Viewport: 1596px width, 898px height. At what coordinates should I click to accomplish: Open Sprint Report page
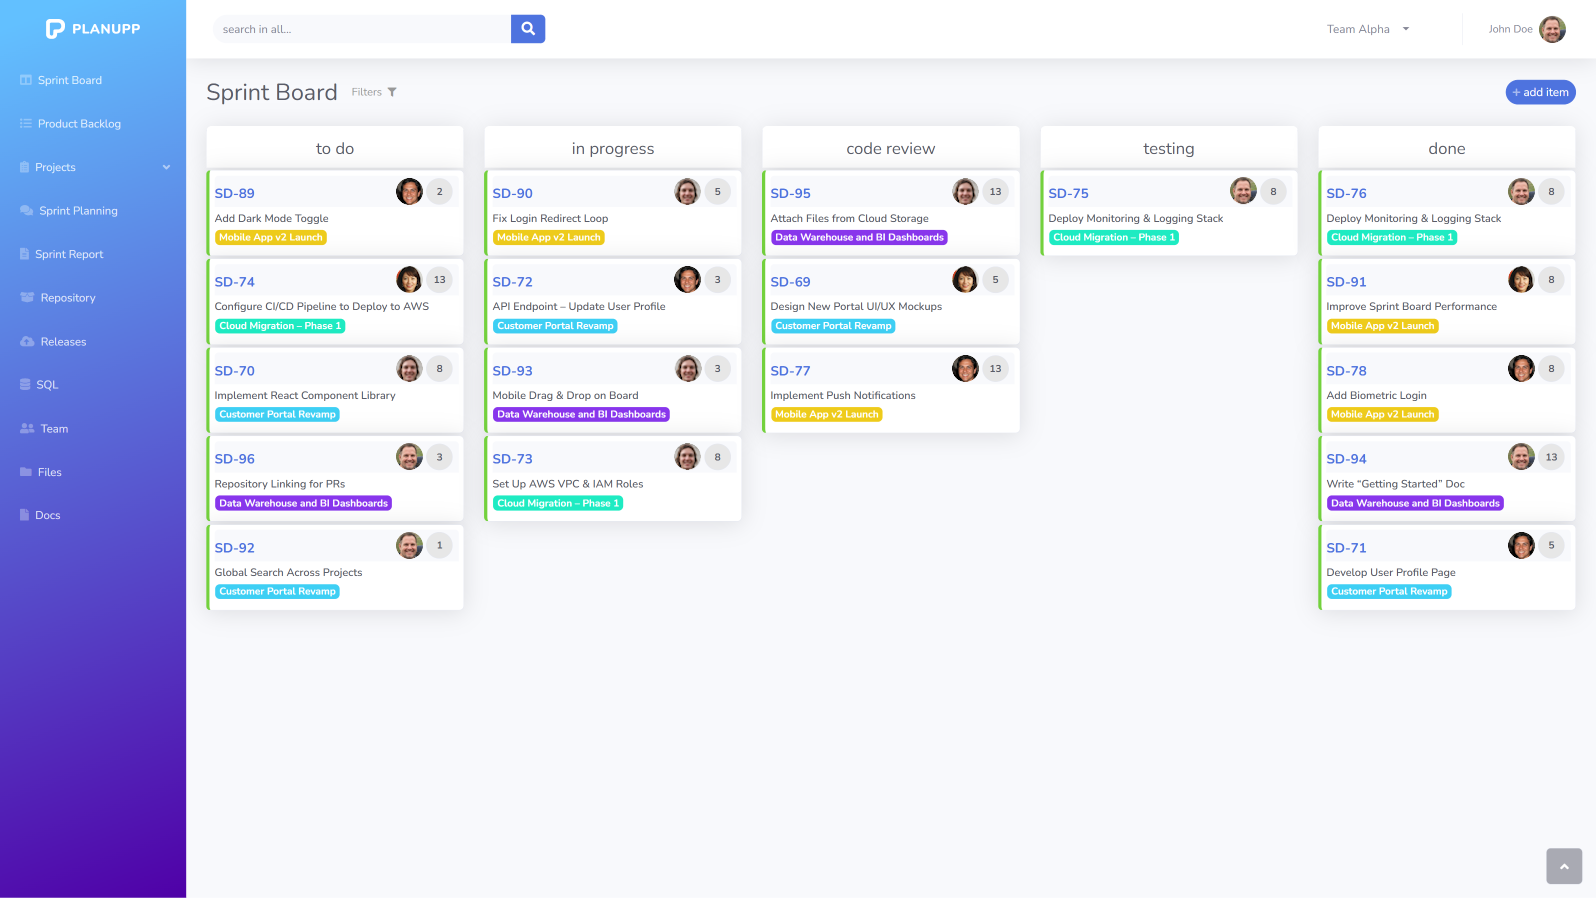(69, 254)
